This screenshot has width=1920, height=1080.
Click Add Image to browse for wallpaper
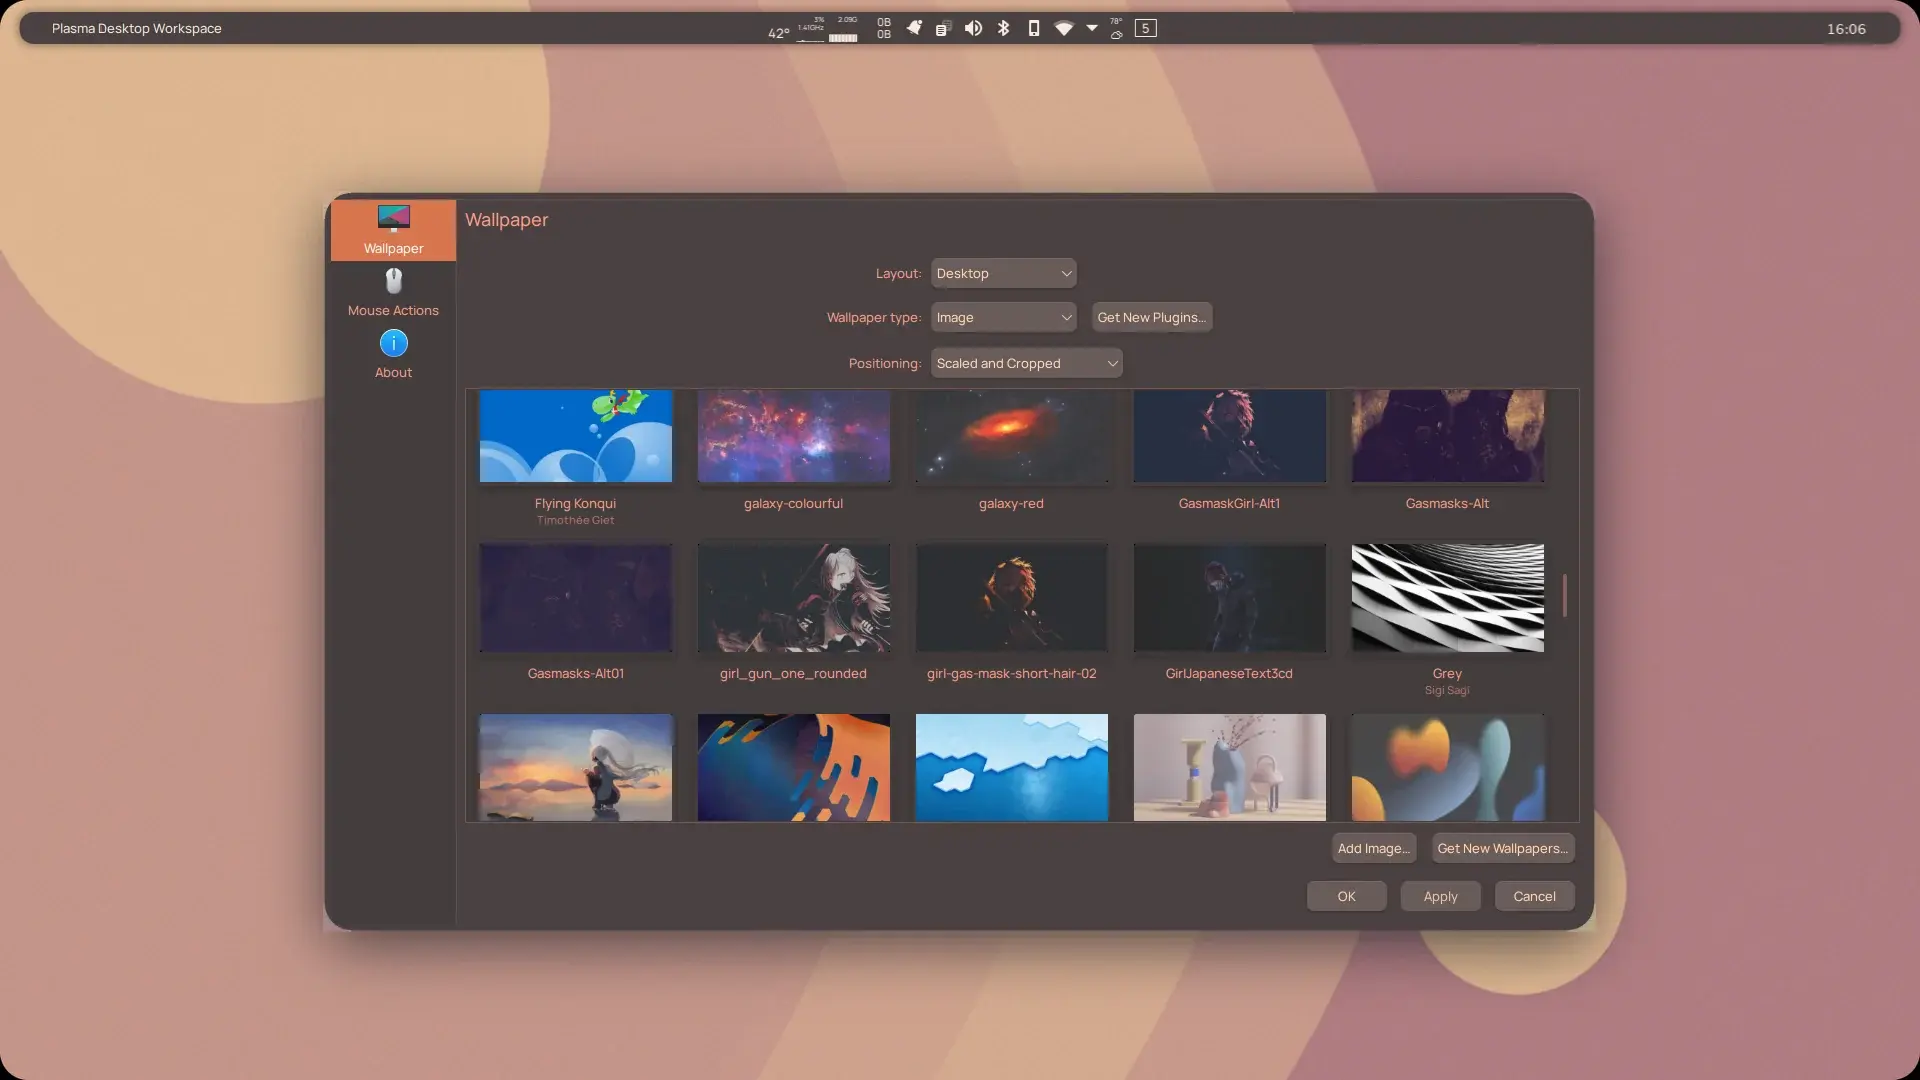1373,847
